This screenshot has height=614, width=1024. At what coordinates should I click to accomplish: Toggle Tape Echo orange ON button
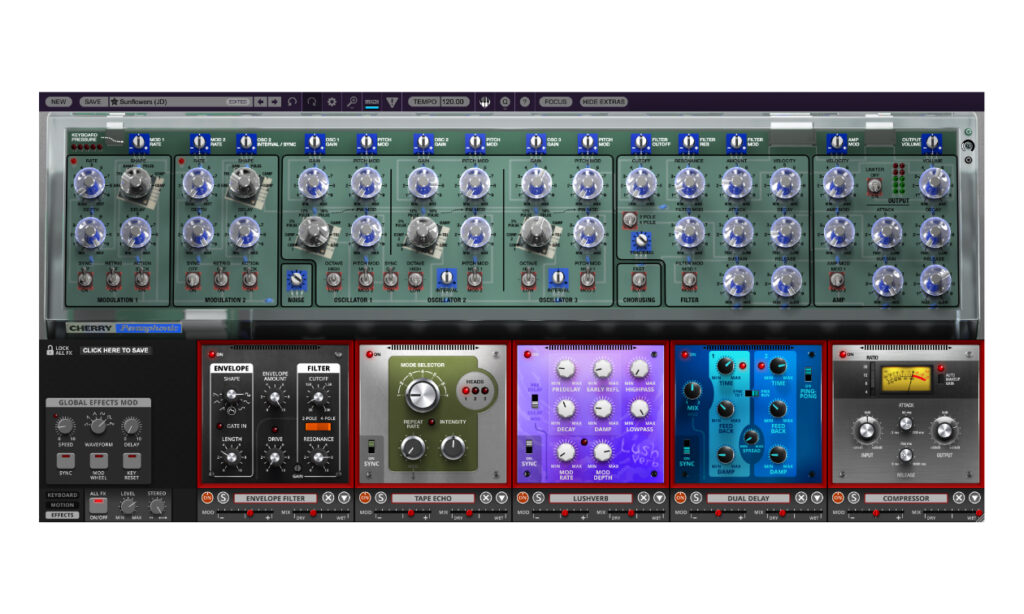[x=365, y=498]
